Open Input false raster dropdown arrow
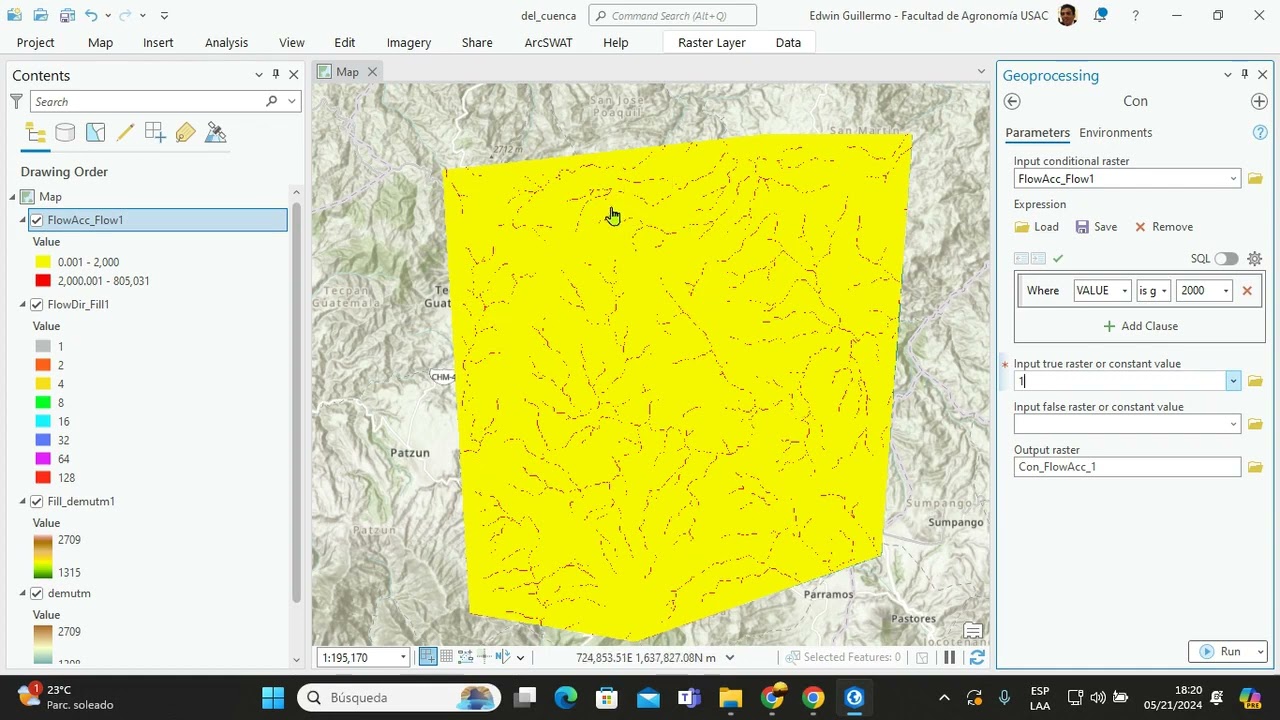1280x720 pixels. point(1233,424)
